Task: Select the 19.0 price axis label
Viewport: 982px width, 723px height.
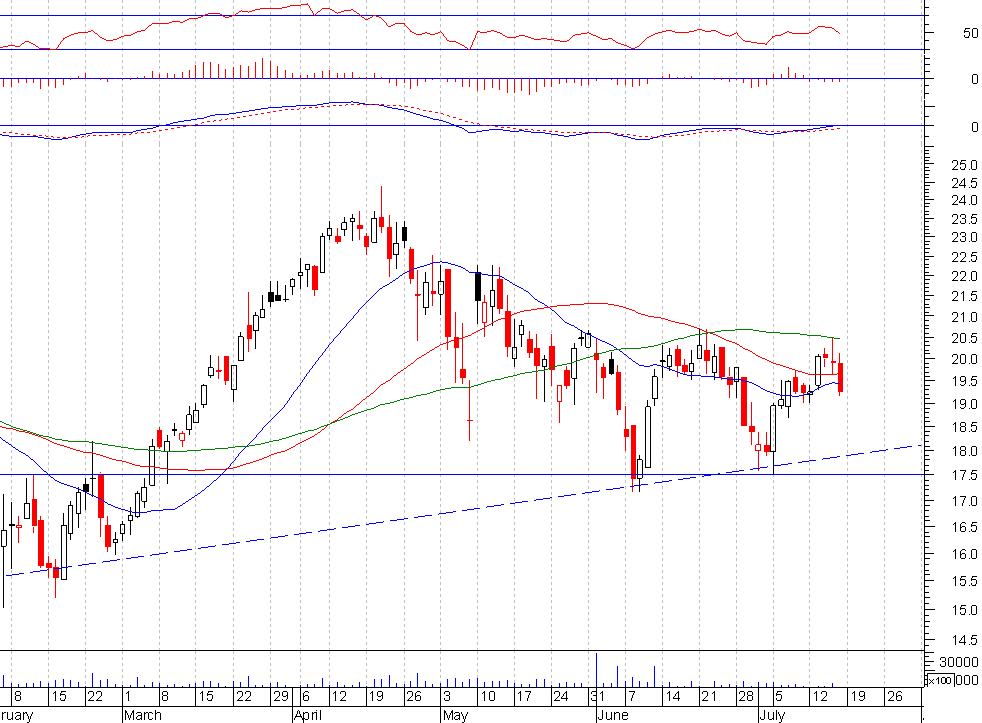Action: [x=964, y=404]
